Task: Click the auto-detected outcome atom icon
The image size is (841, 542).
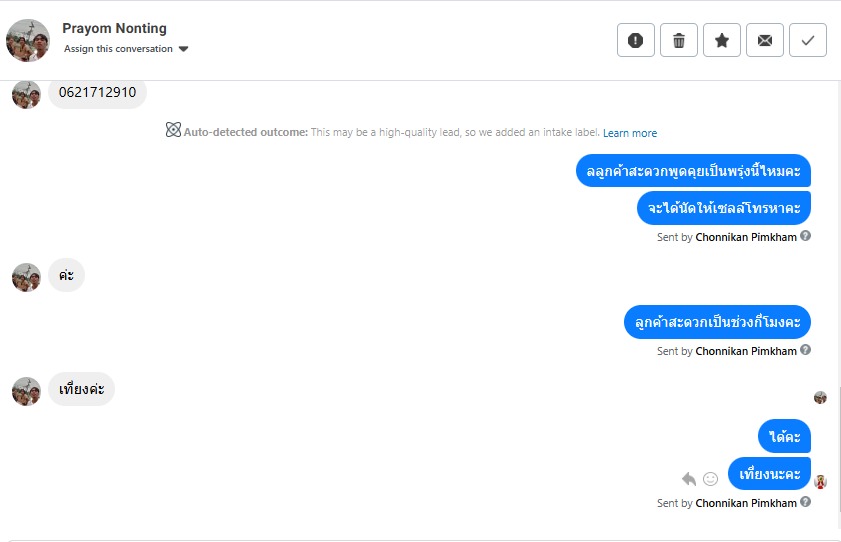Action: (173, 131)
